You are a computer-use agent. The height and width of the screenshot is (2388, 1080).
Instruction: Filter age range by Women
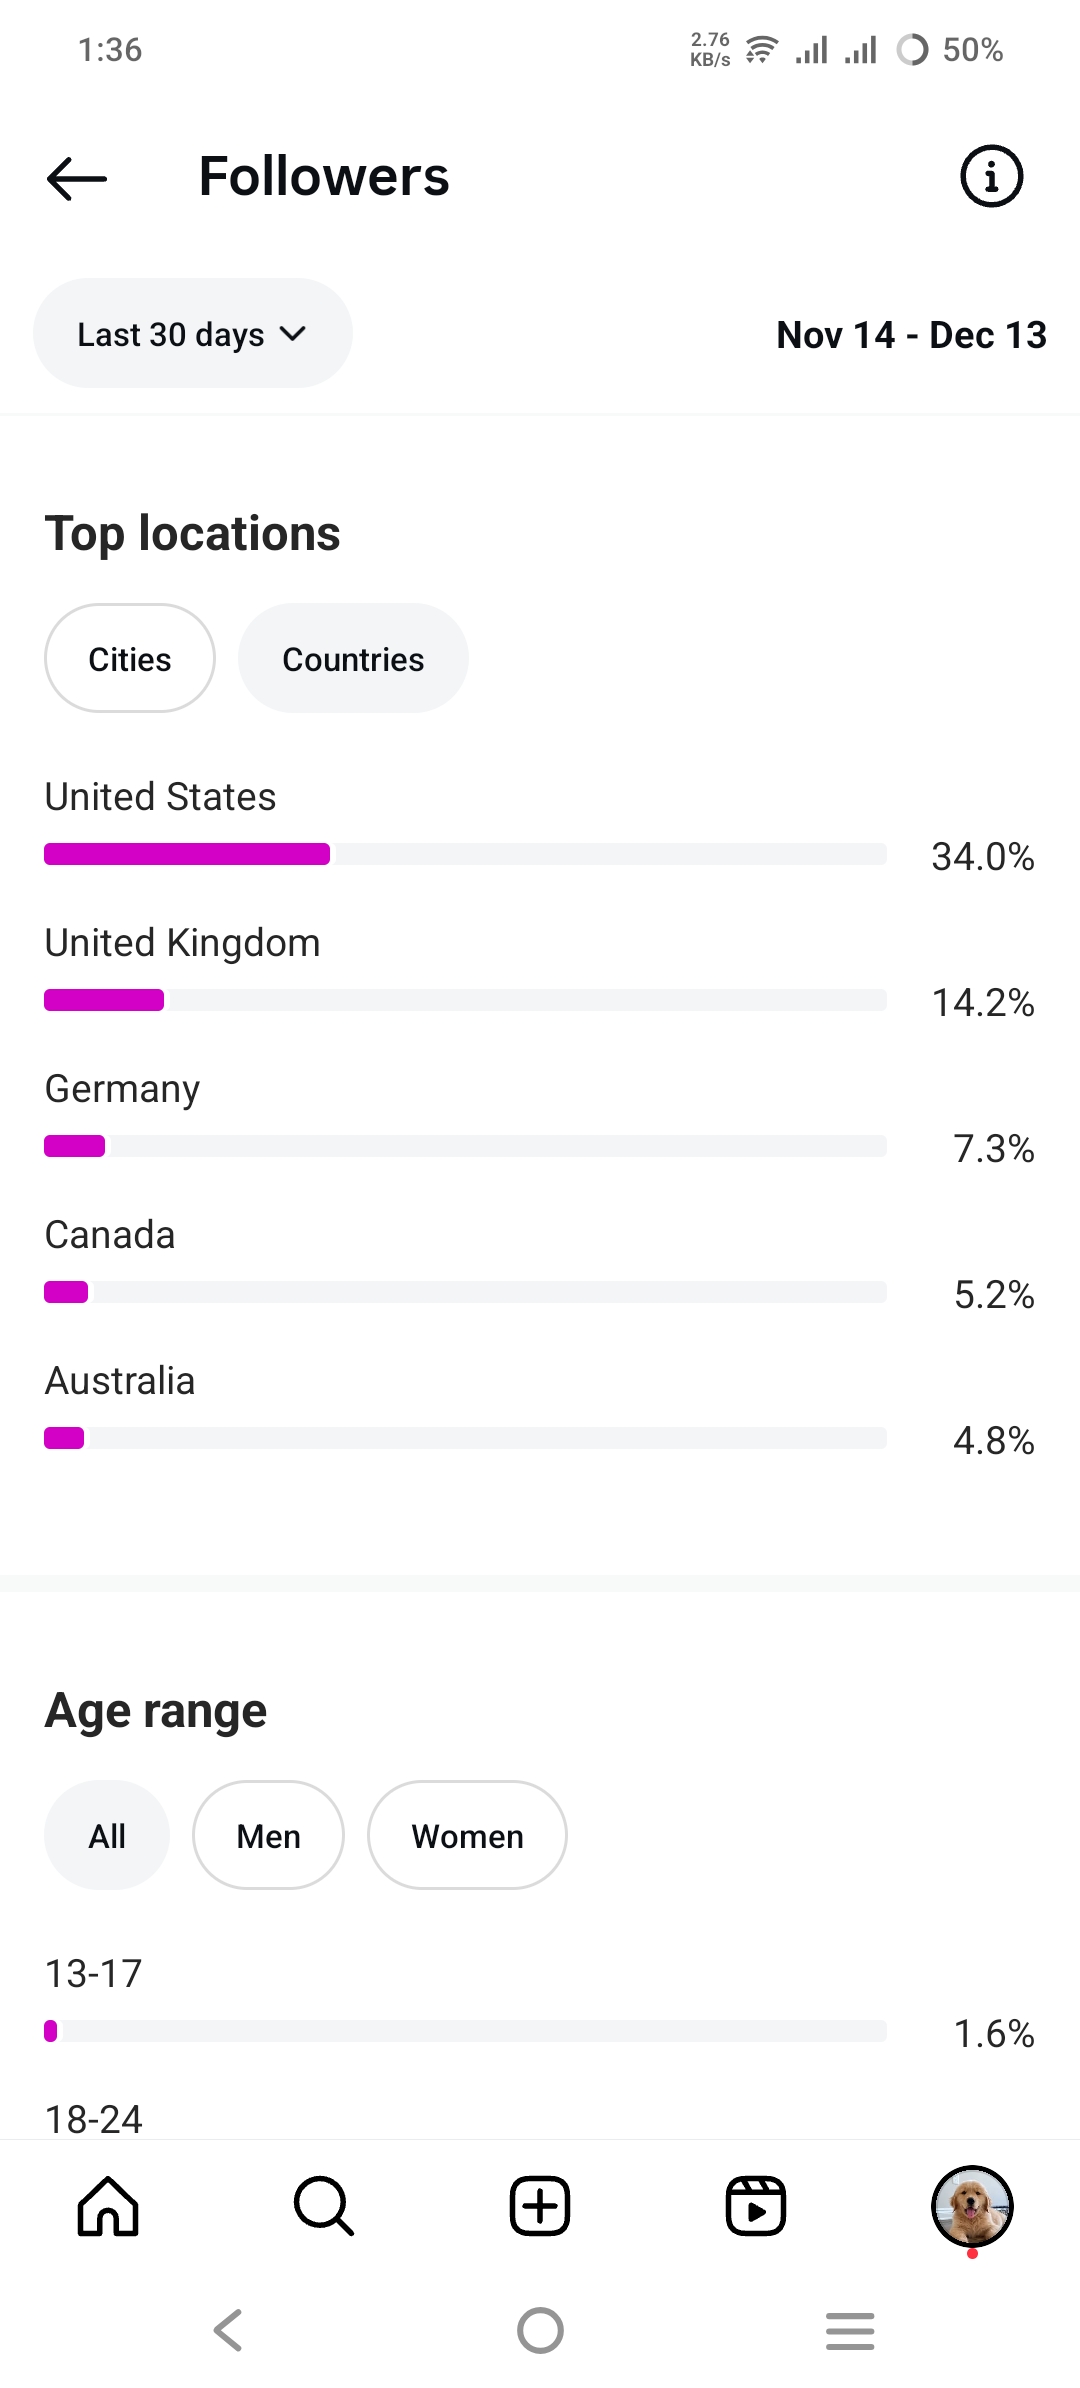click(467, 1836)
